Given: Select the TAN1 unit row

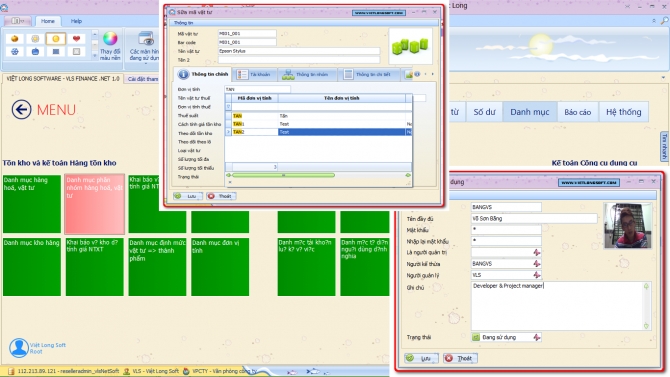Looking at the screenshot, I should pos(318,124).
